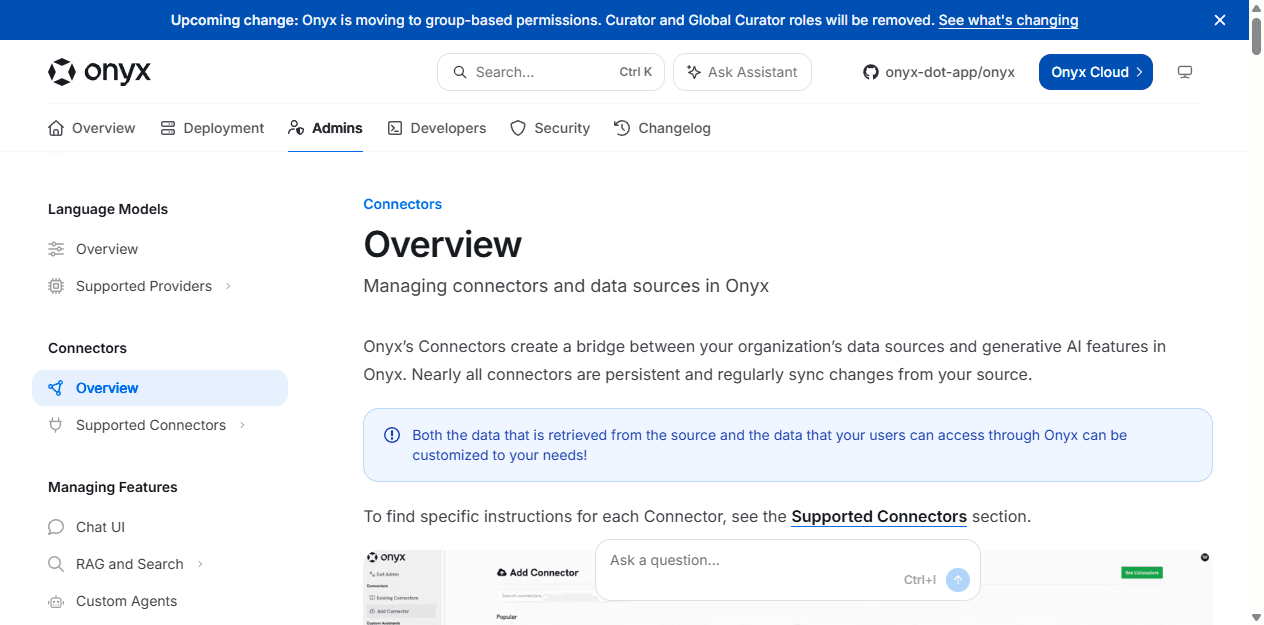
Task: Click the info icon in the callout
Action: click(392, 435)
